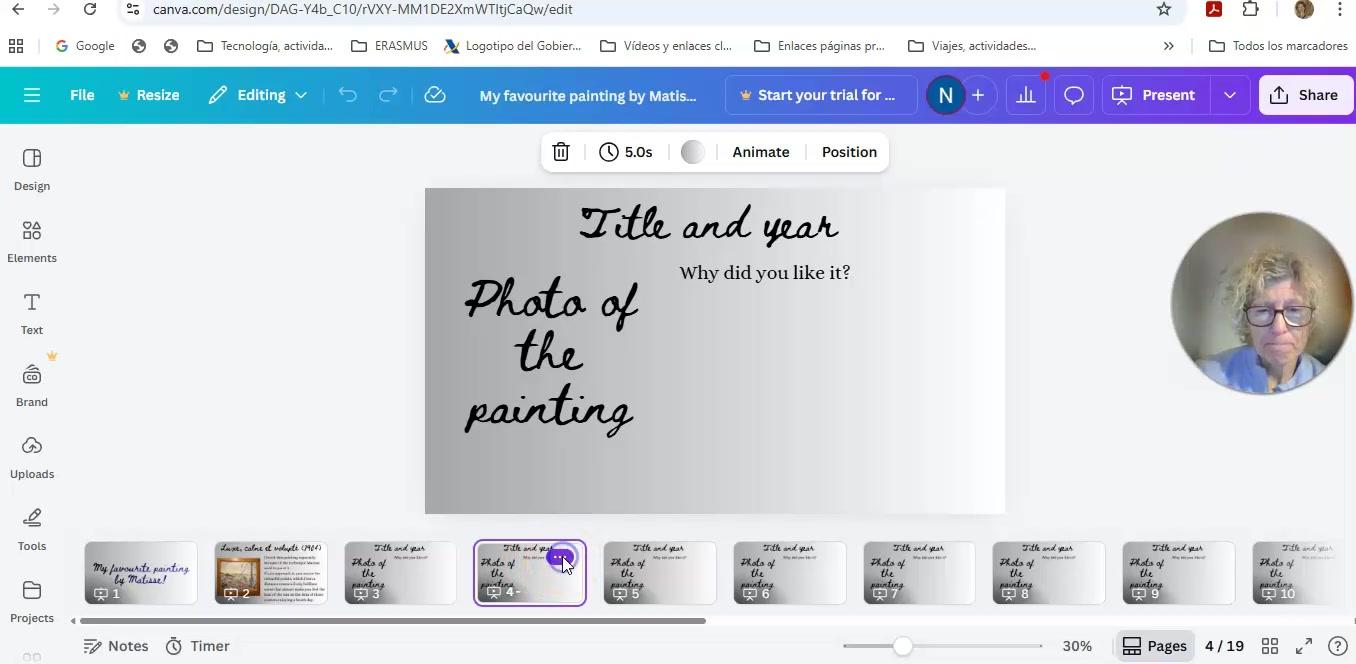Click the undo arrow icon
Image resolution: width=1356 pixels, height=664 pixels.
point(347,95)
